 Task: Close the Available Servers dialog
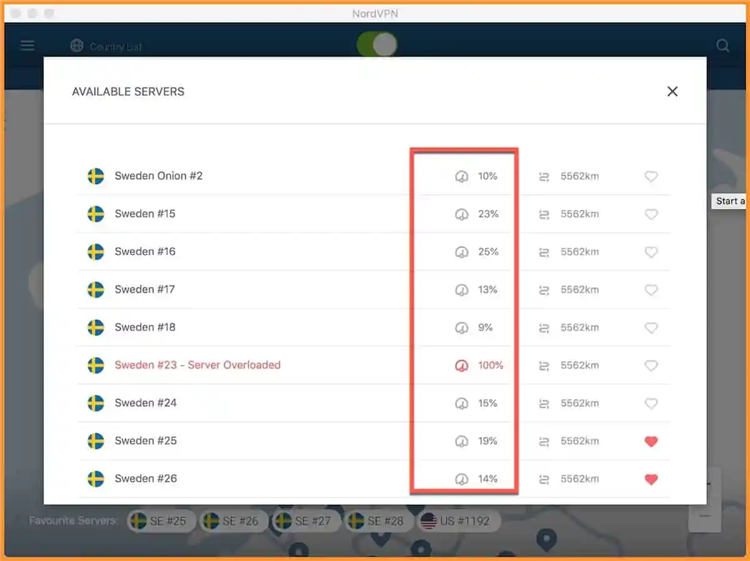click(x=672, y=91)
